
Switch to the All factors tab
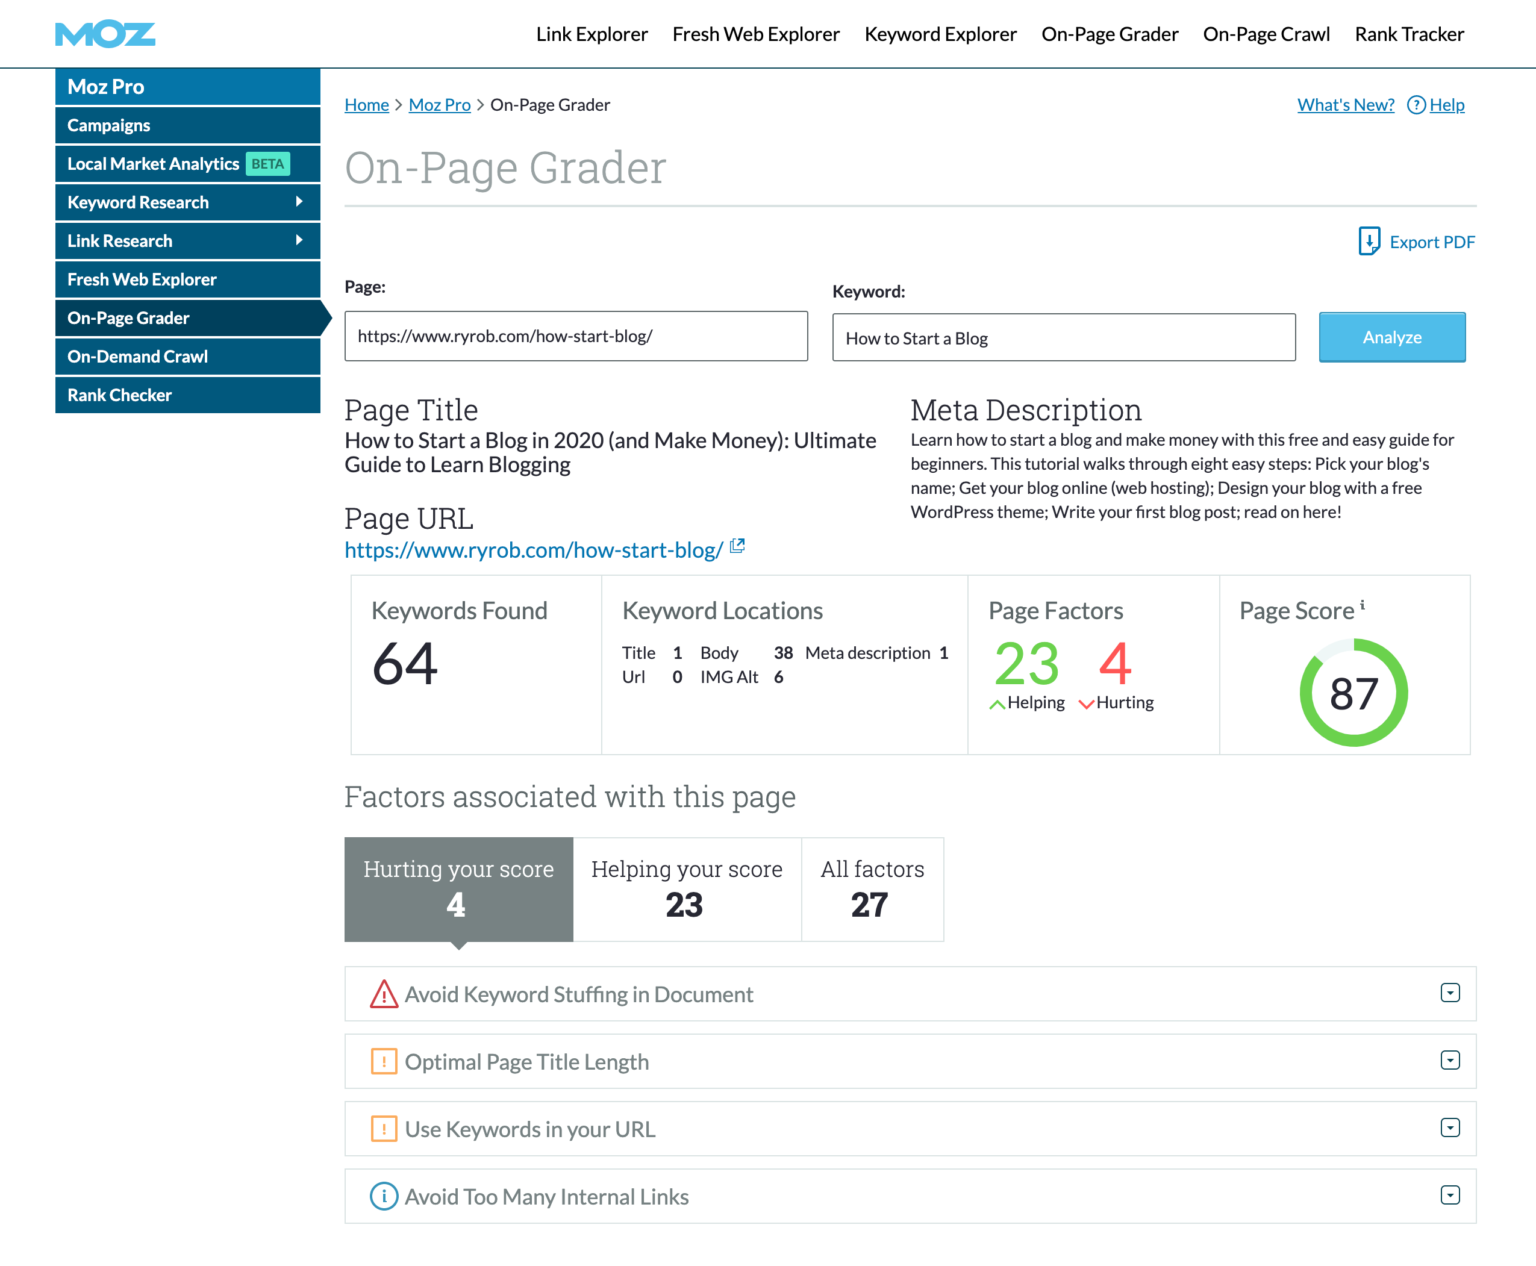pos(872,889)
